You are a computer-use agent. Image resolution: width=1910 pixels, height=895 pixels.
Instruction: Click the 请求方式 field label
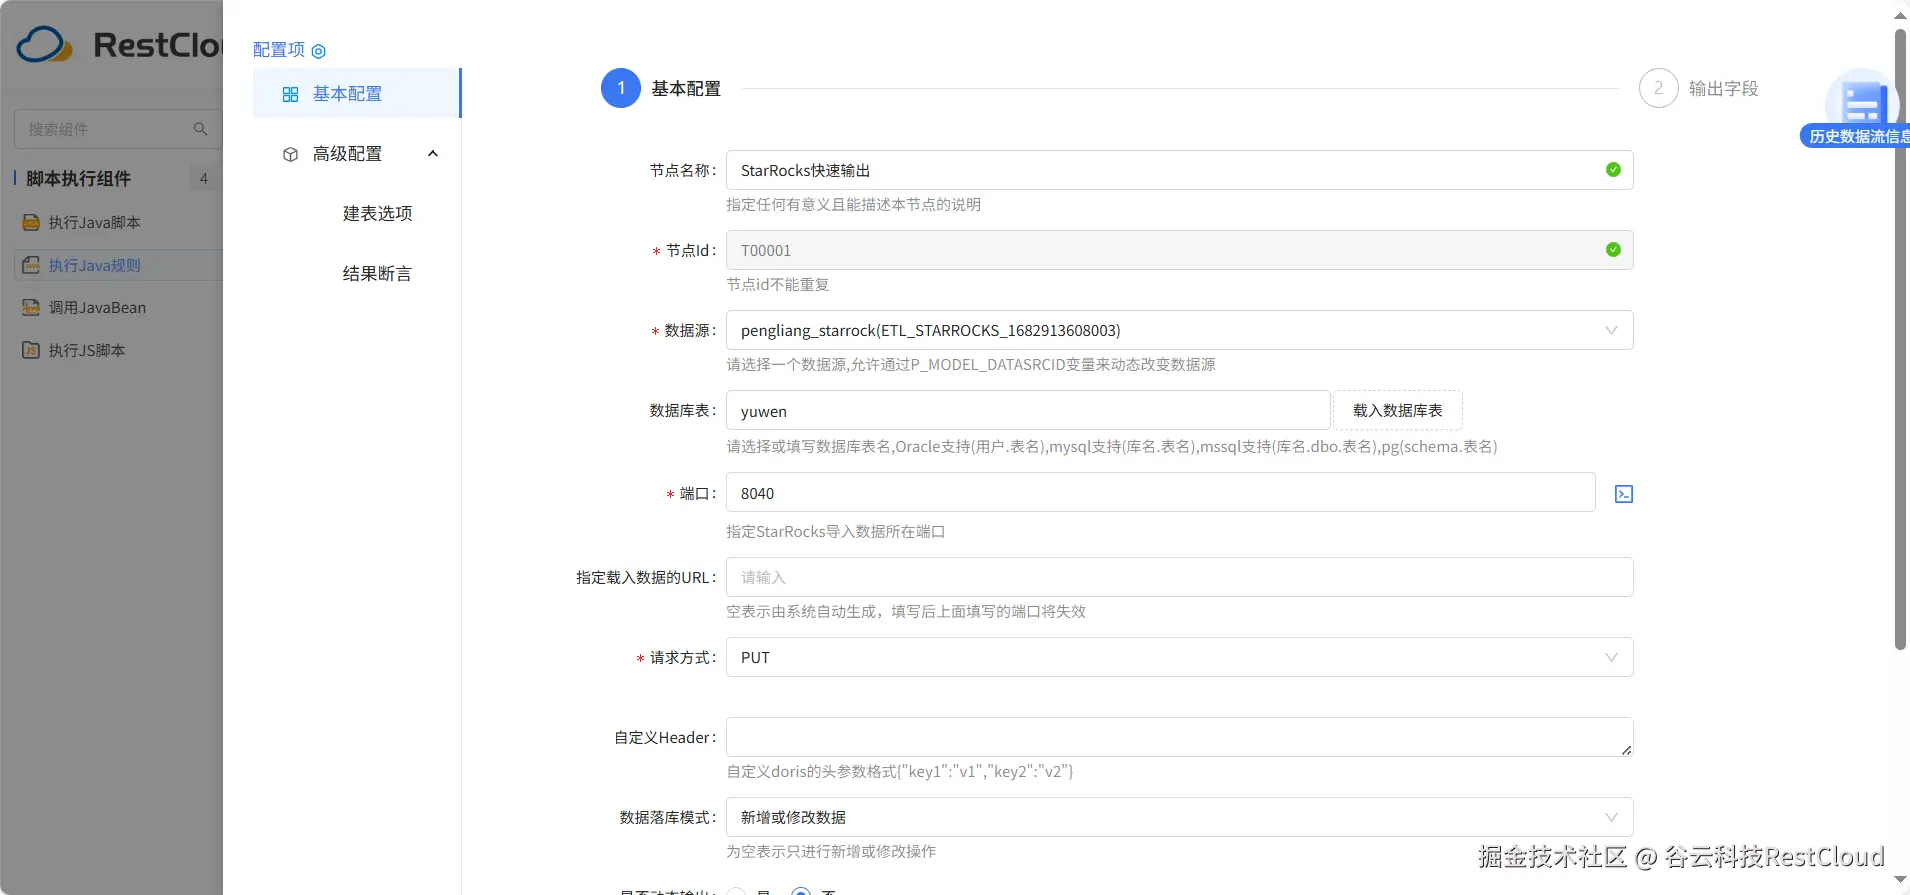coord(681,658)
